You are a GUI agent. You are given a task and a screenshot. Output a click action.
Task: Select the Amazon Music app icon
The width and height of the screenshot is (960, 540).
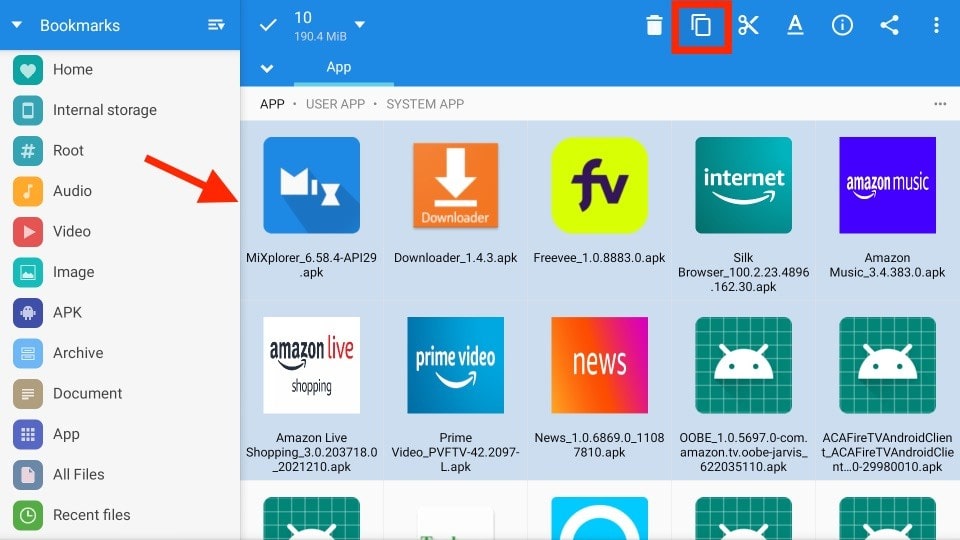[887, 185]
